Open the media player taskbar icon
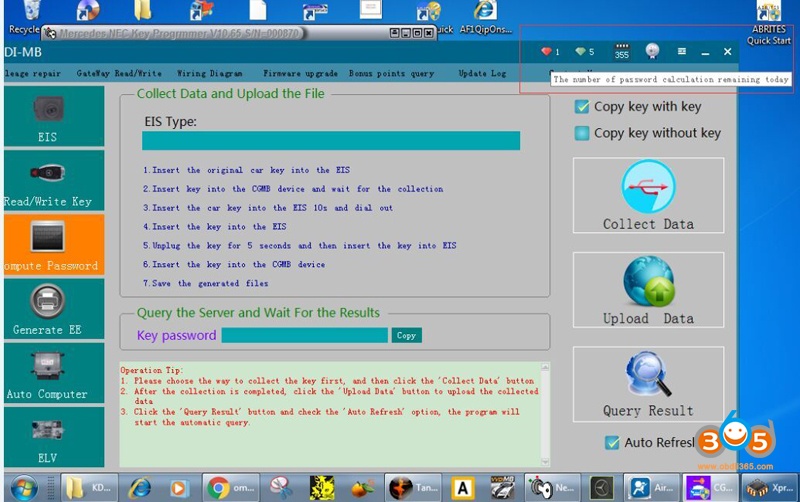The width and height of the screenshot is (800, 502). pyautogui.click(x=178, y=488)
